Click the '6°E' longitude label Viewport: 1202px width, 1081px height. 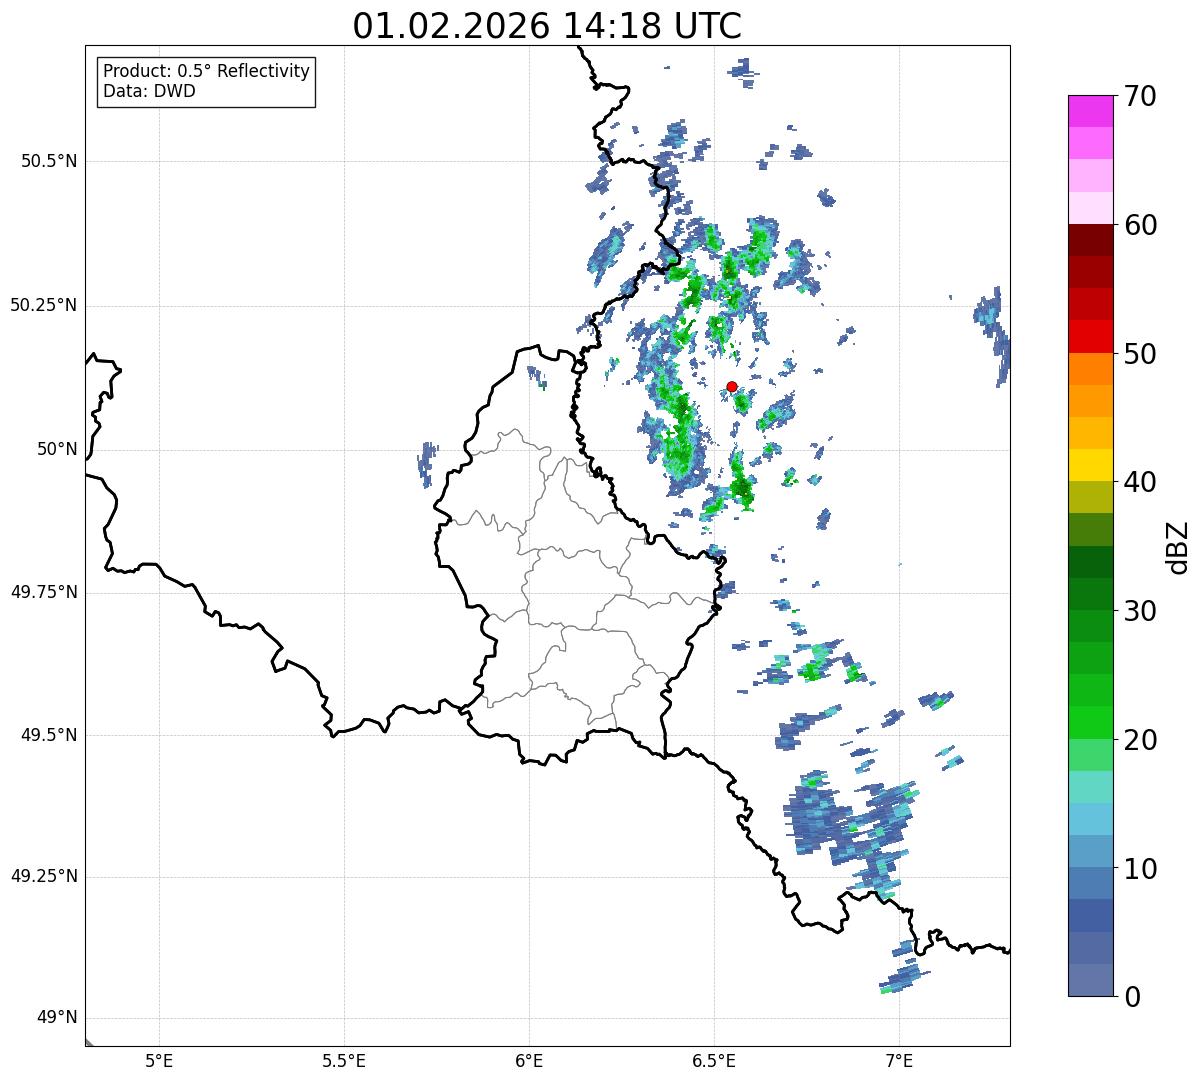click(529, 1060)
